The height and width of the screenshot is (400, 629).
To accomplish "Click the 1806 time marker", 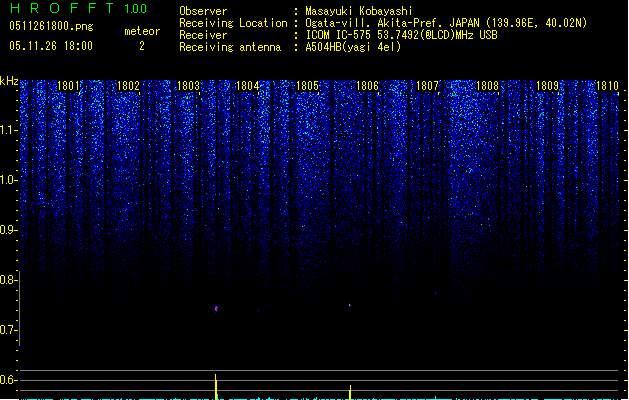I will pos(367,86).
